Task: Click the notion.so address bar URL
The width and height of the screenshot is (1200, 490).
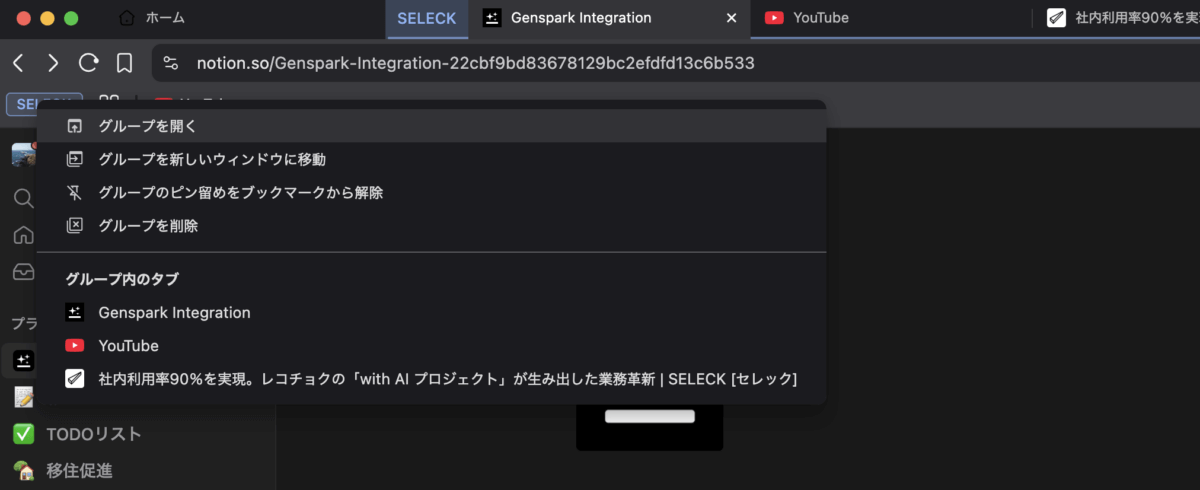Action: (x=475, y=63)
